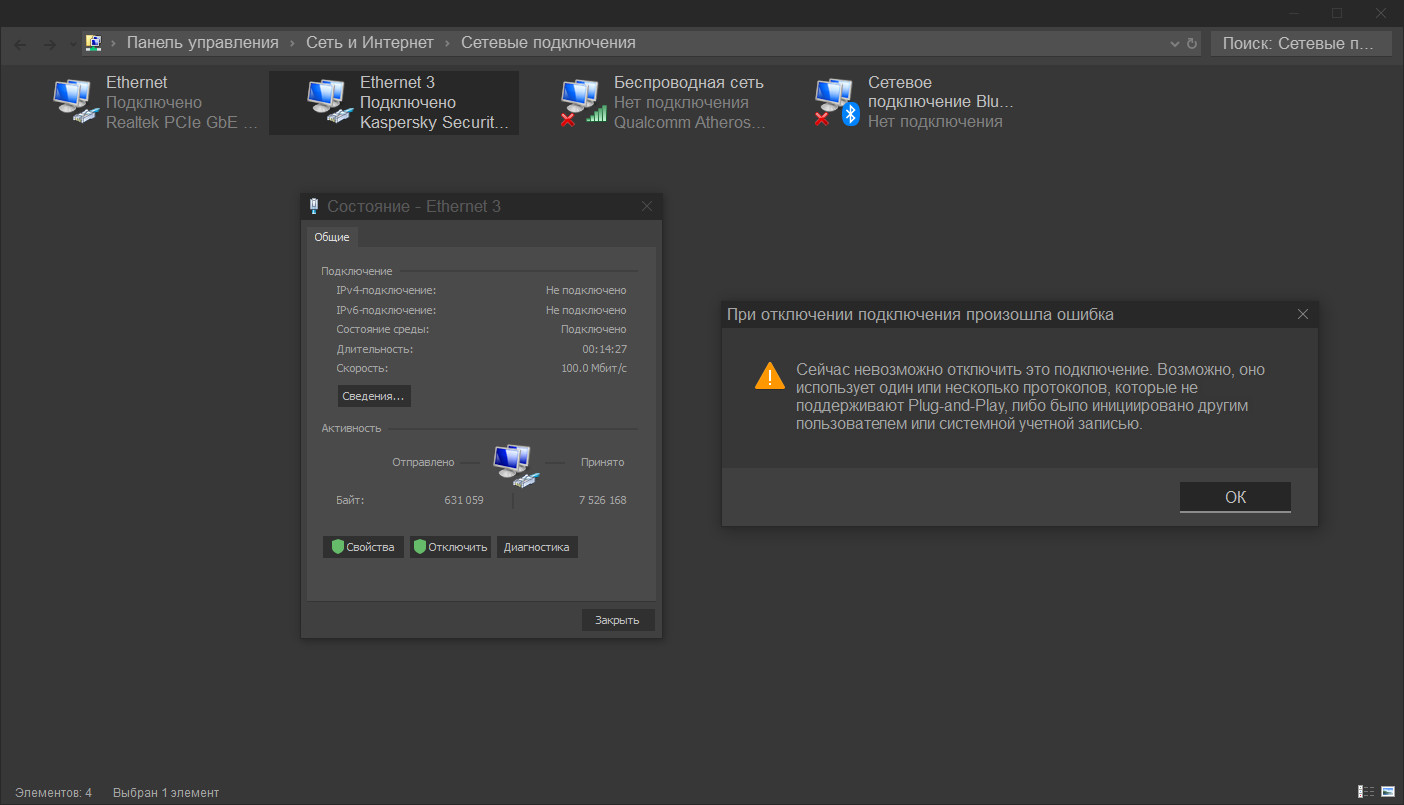Click the Ethernet 3 status window title icon
Screen dimensions: 1404x805
point(314,206)
